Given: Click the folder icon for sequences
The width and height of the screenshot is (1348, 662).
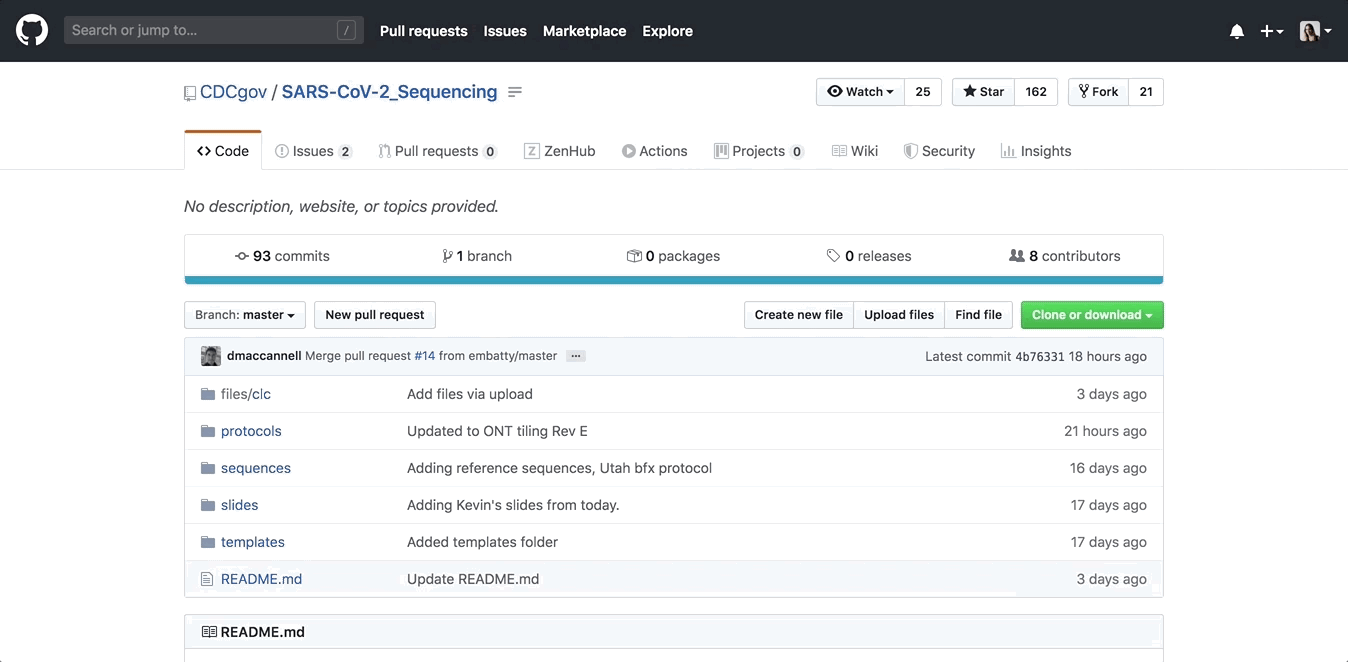Looking at the screenshot, I should point(208,468).
